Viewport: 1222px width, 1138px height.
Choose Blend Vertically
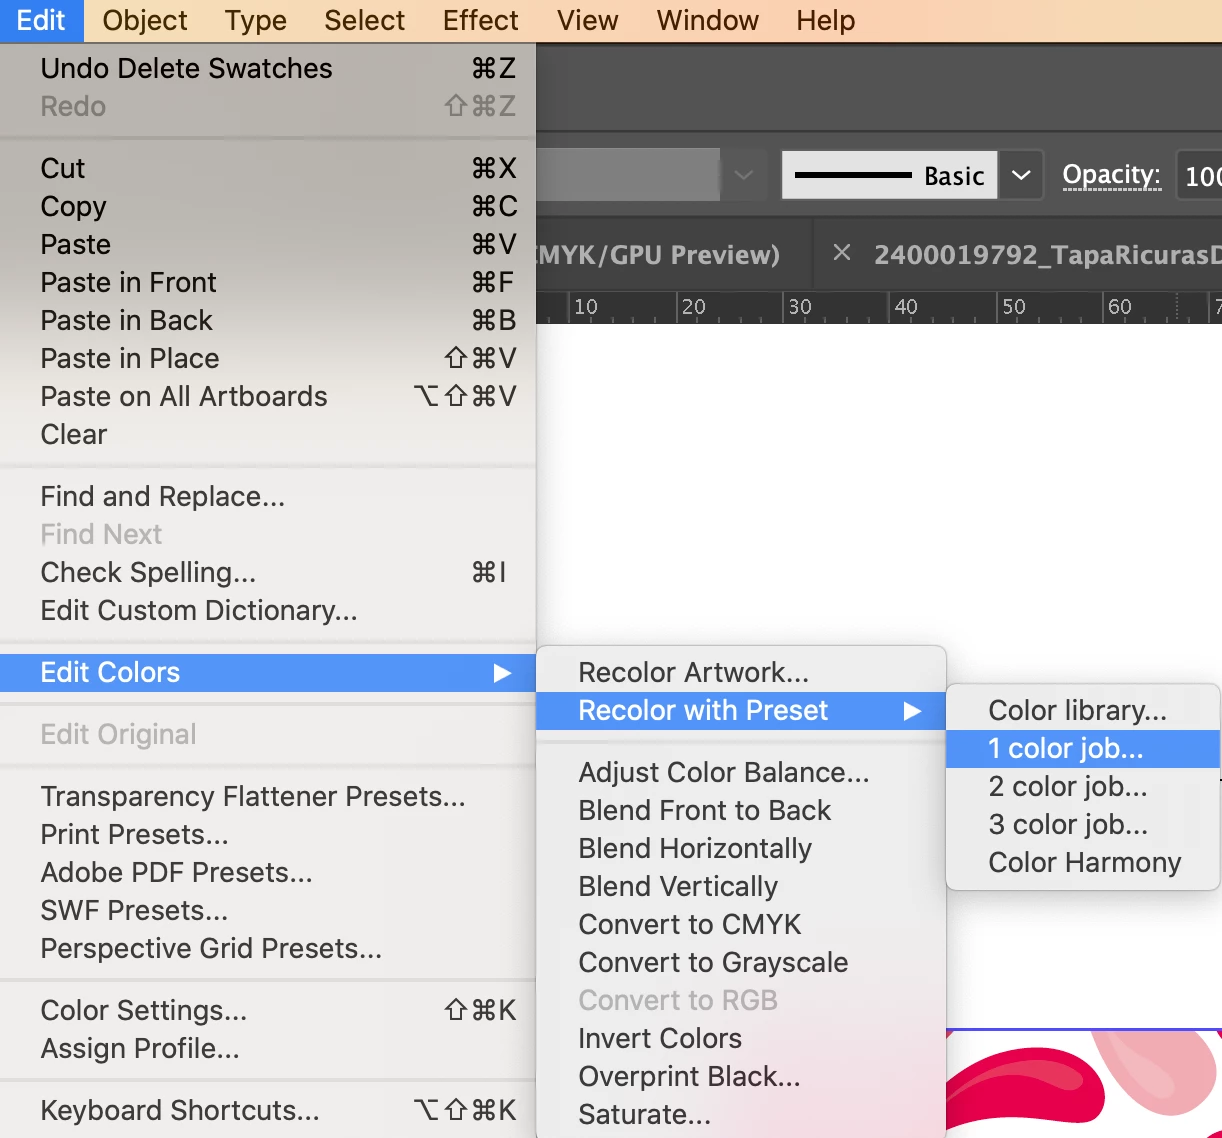click(x=741, y=886)
